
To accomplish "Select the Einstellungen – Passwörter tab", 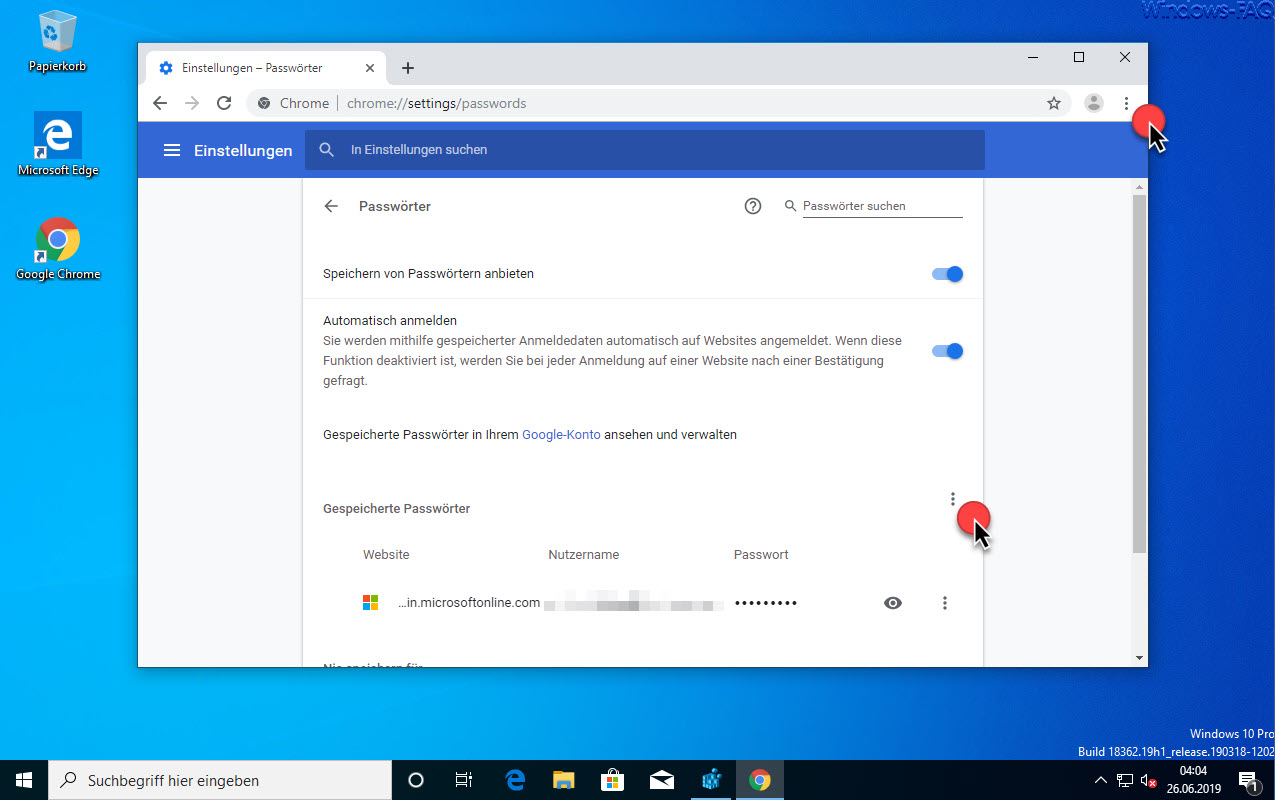I will click(x=265, y=68).
